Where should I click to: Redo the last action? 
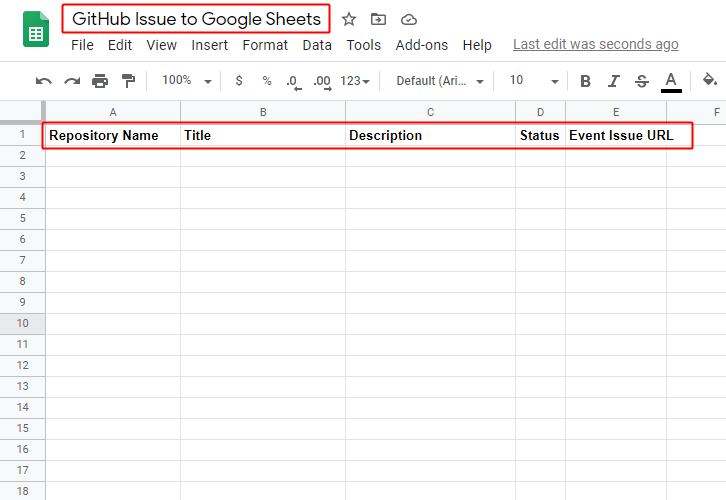pyautogui.click(x=72, y=81)
